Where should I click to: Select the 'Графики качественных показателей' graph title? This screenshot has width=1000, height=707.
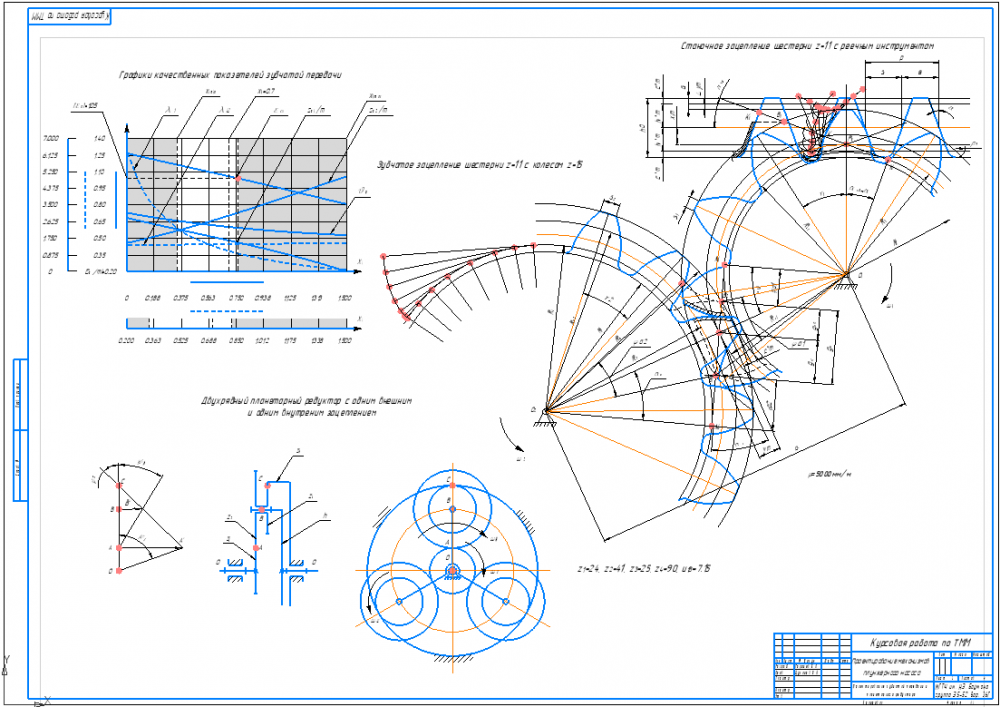tap(231, 75)
